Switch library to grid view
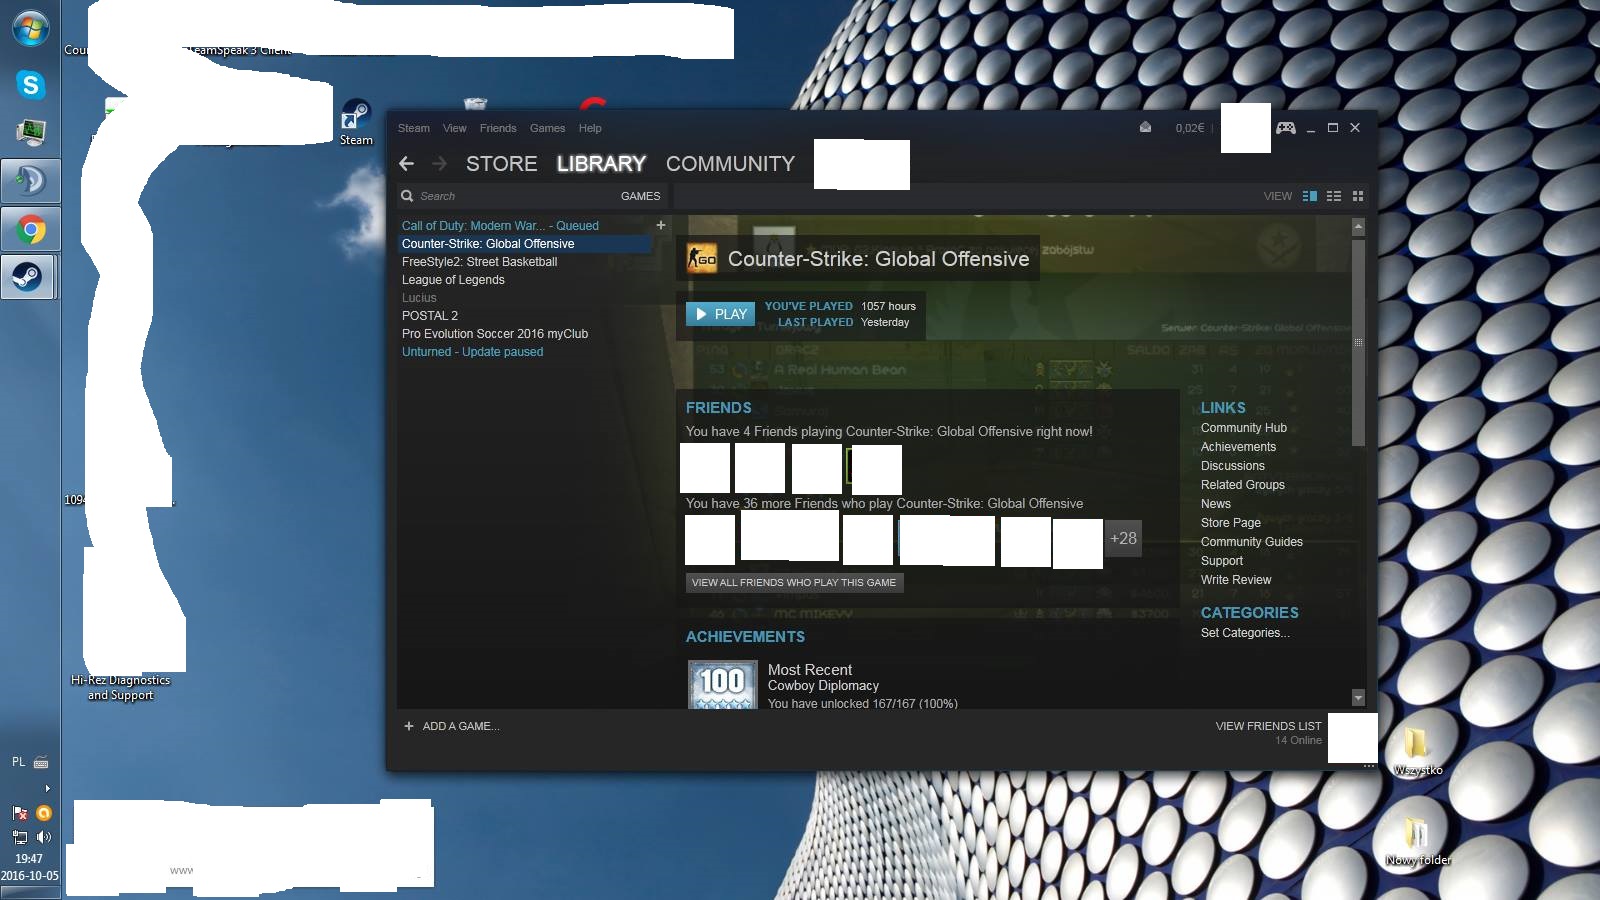This screenshot has width=1600, height=900. point(1358,196)
